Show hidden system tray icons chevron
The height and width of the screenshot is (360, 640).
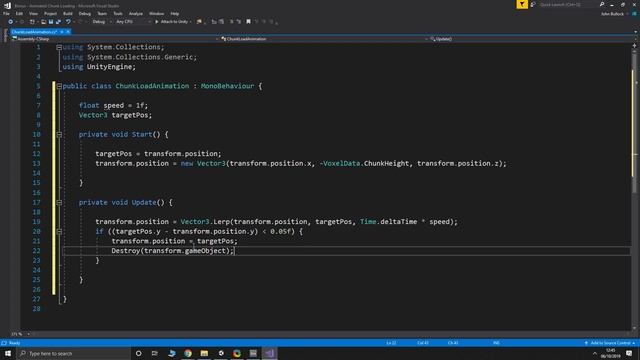tap(595, 353)
